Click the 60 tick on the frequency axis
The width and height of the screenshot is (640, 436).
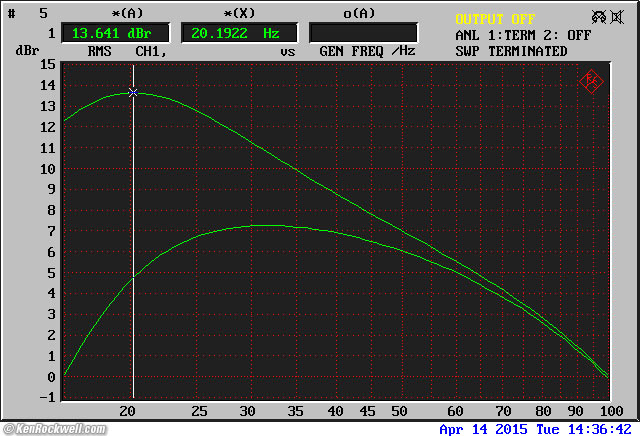pyautogui.click(x=455, y=411)
